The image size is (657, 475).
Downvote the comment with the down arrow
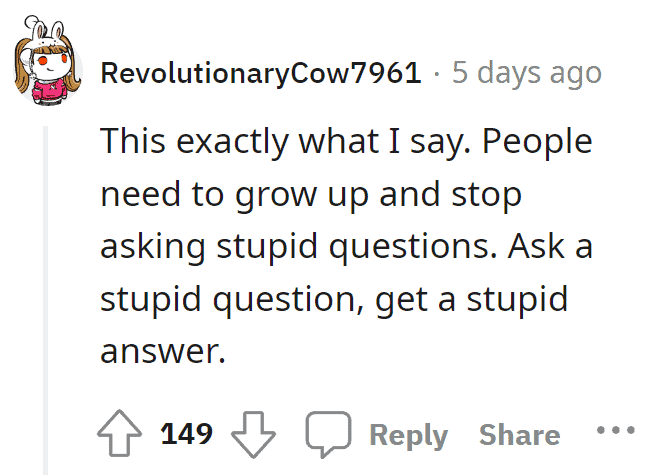253,434
